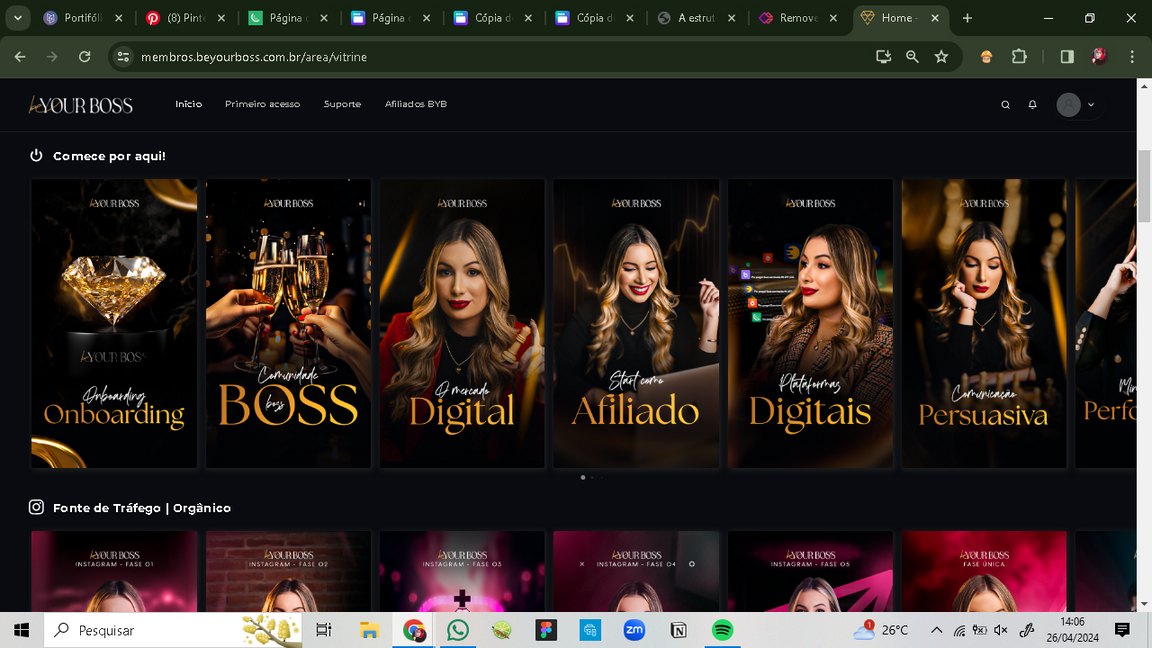Click the Be Your Boss logo

(81, 105)
